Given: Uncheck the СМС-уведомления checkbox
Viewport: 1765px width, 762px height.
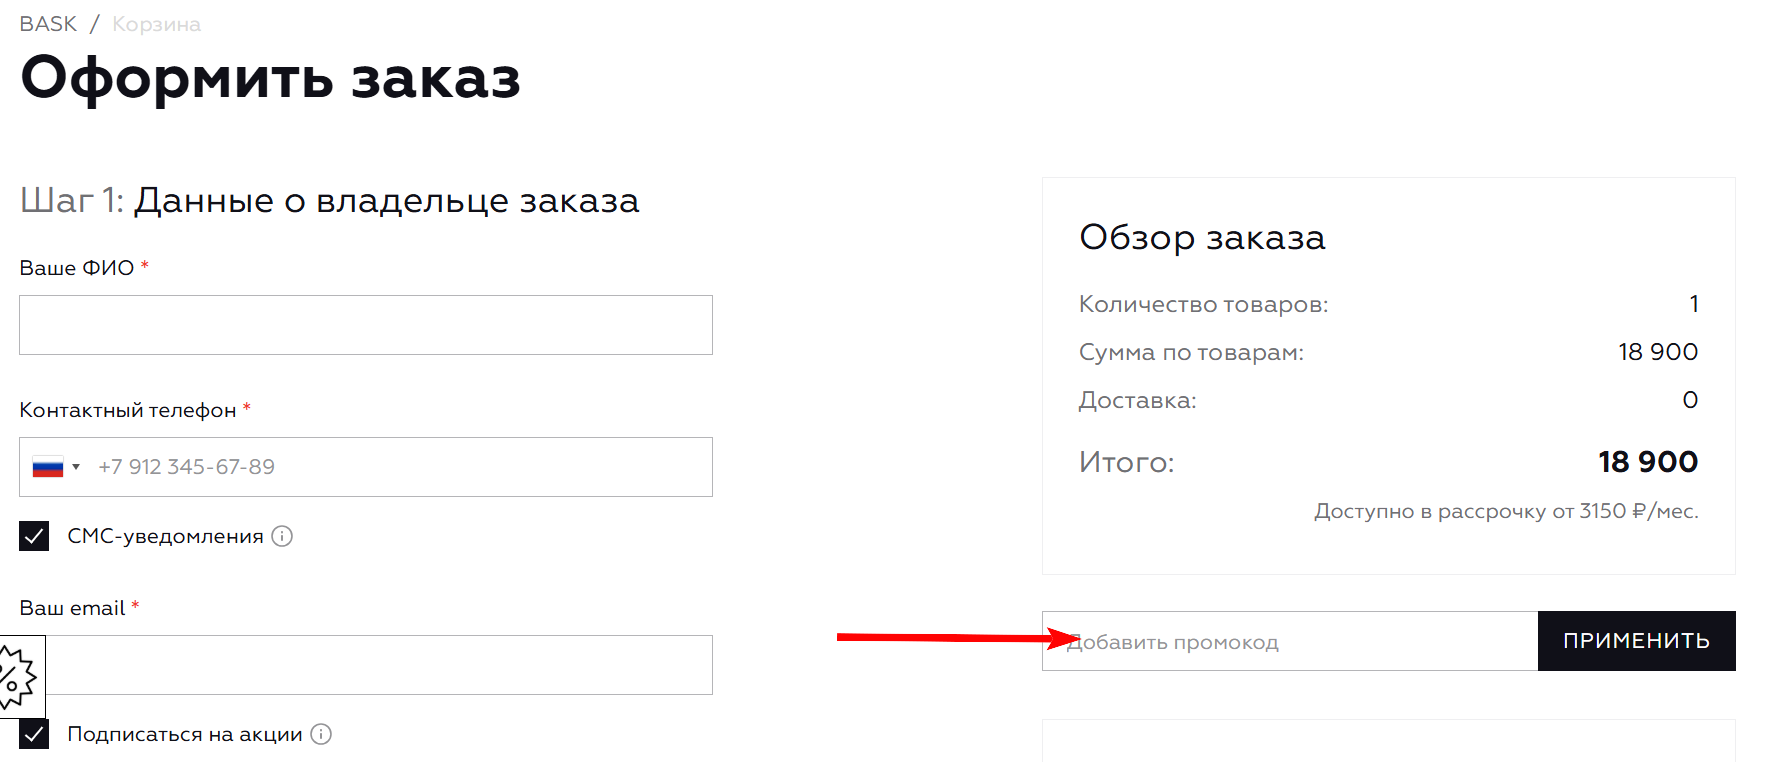Looking at the screenshot, I should click(x=34, y=536).
